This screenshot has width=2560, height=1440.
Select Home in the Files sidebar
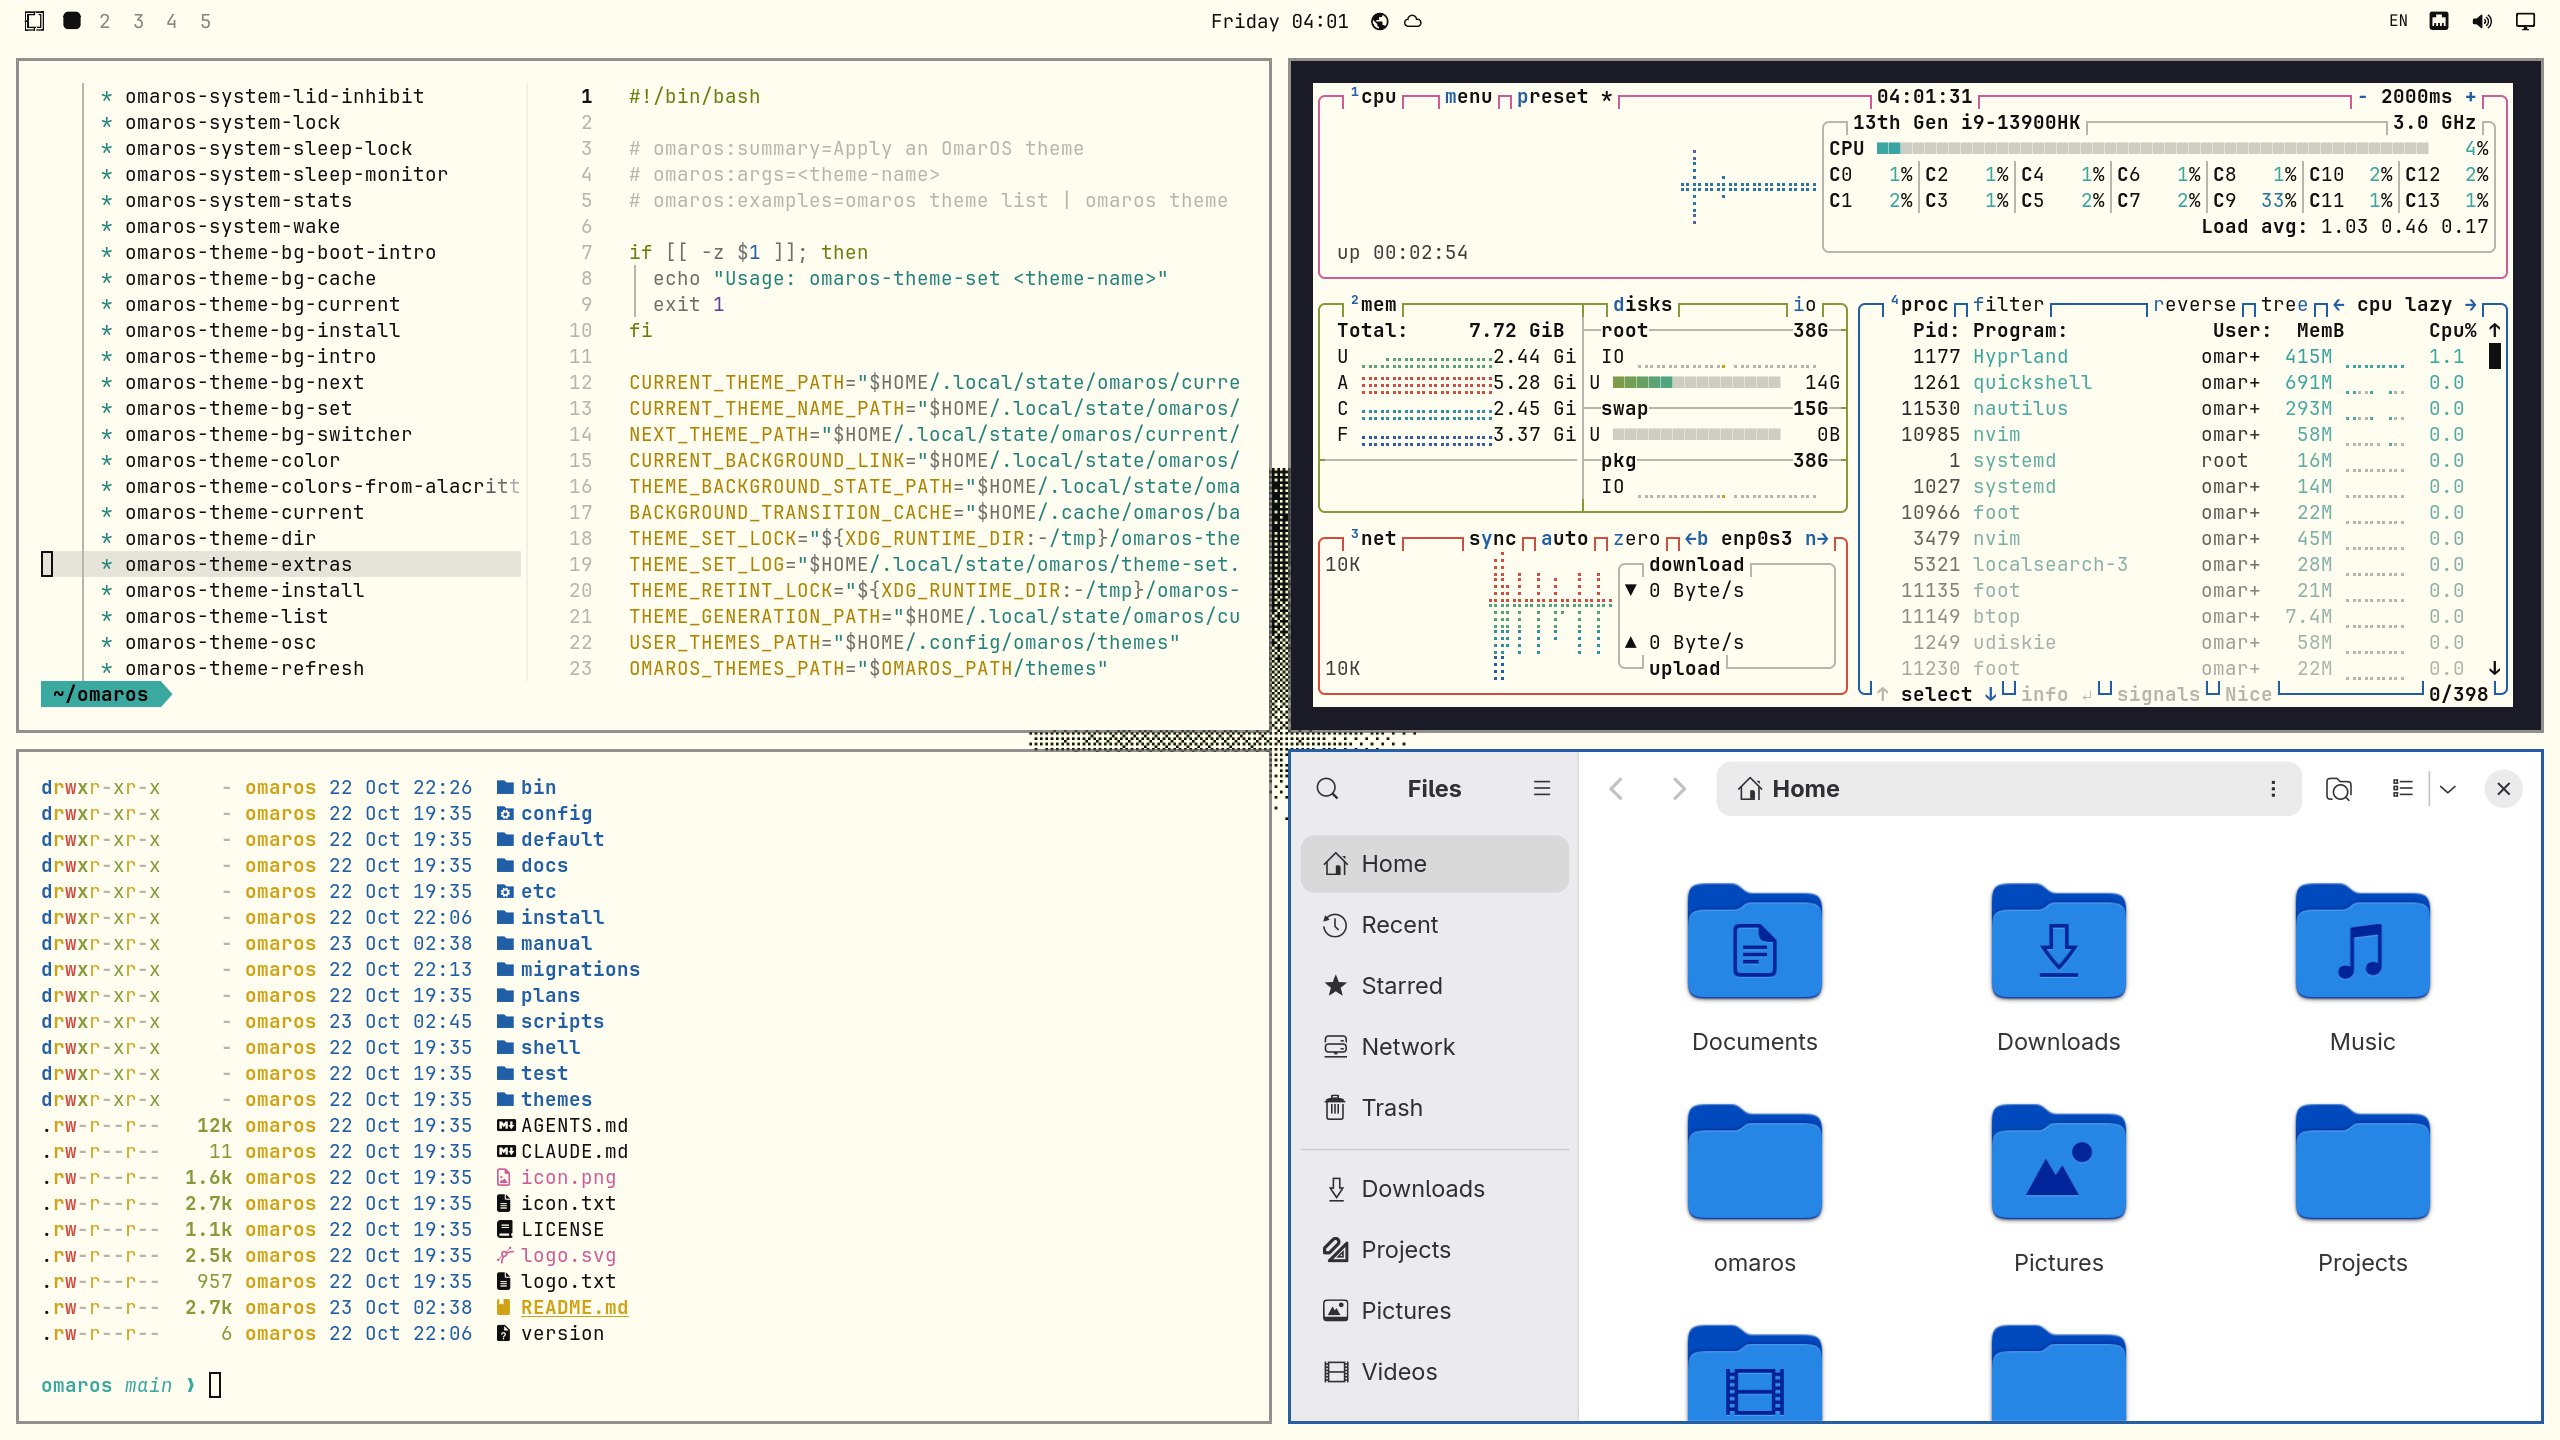tap(1434, 863)
